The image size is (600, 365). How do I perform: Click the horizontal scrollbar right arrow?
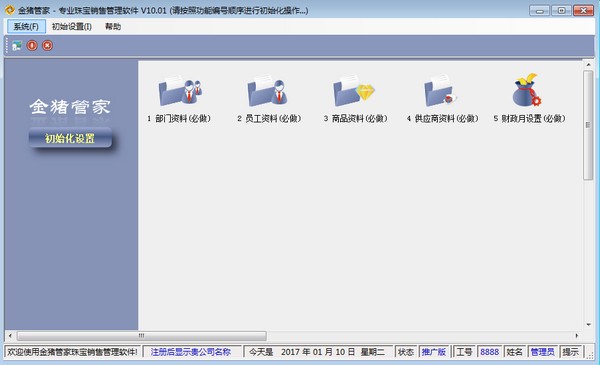point(577,336)
